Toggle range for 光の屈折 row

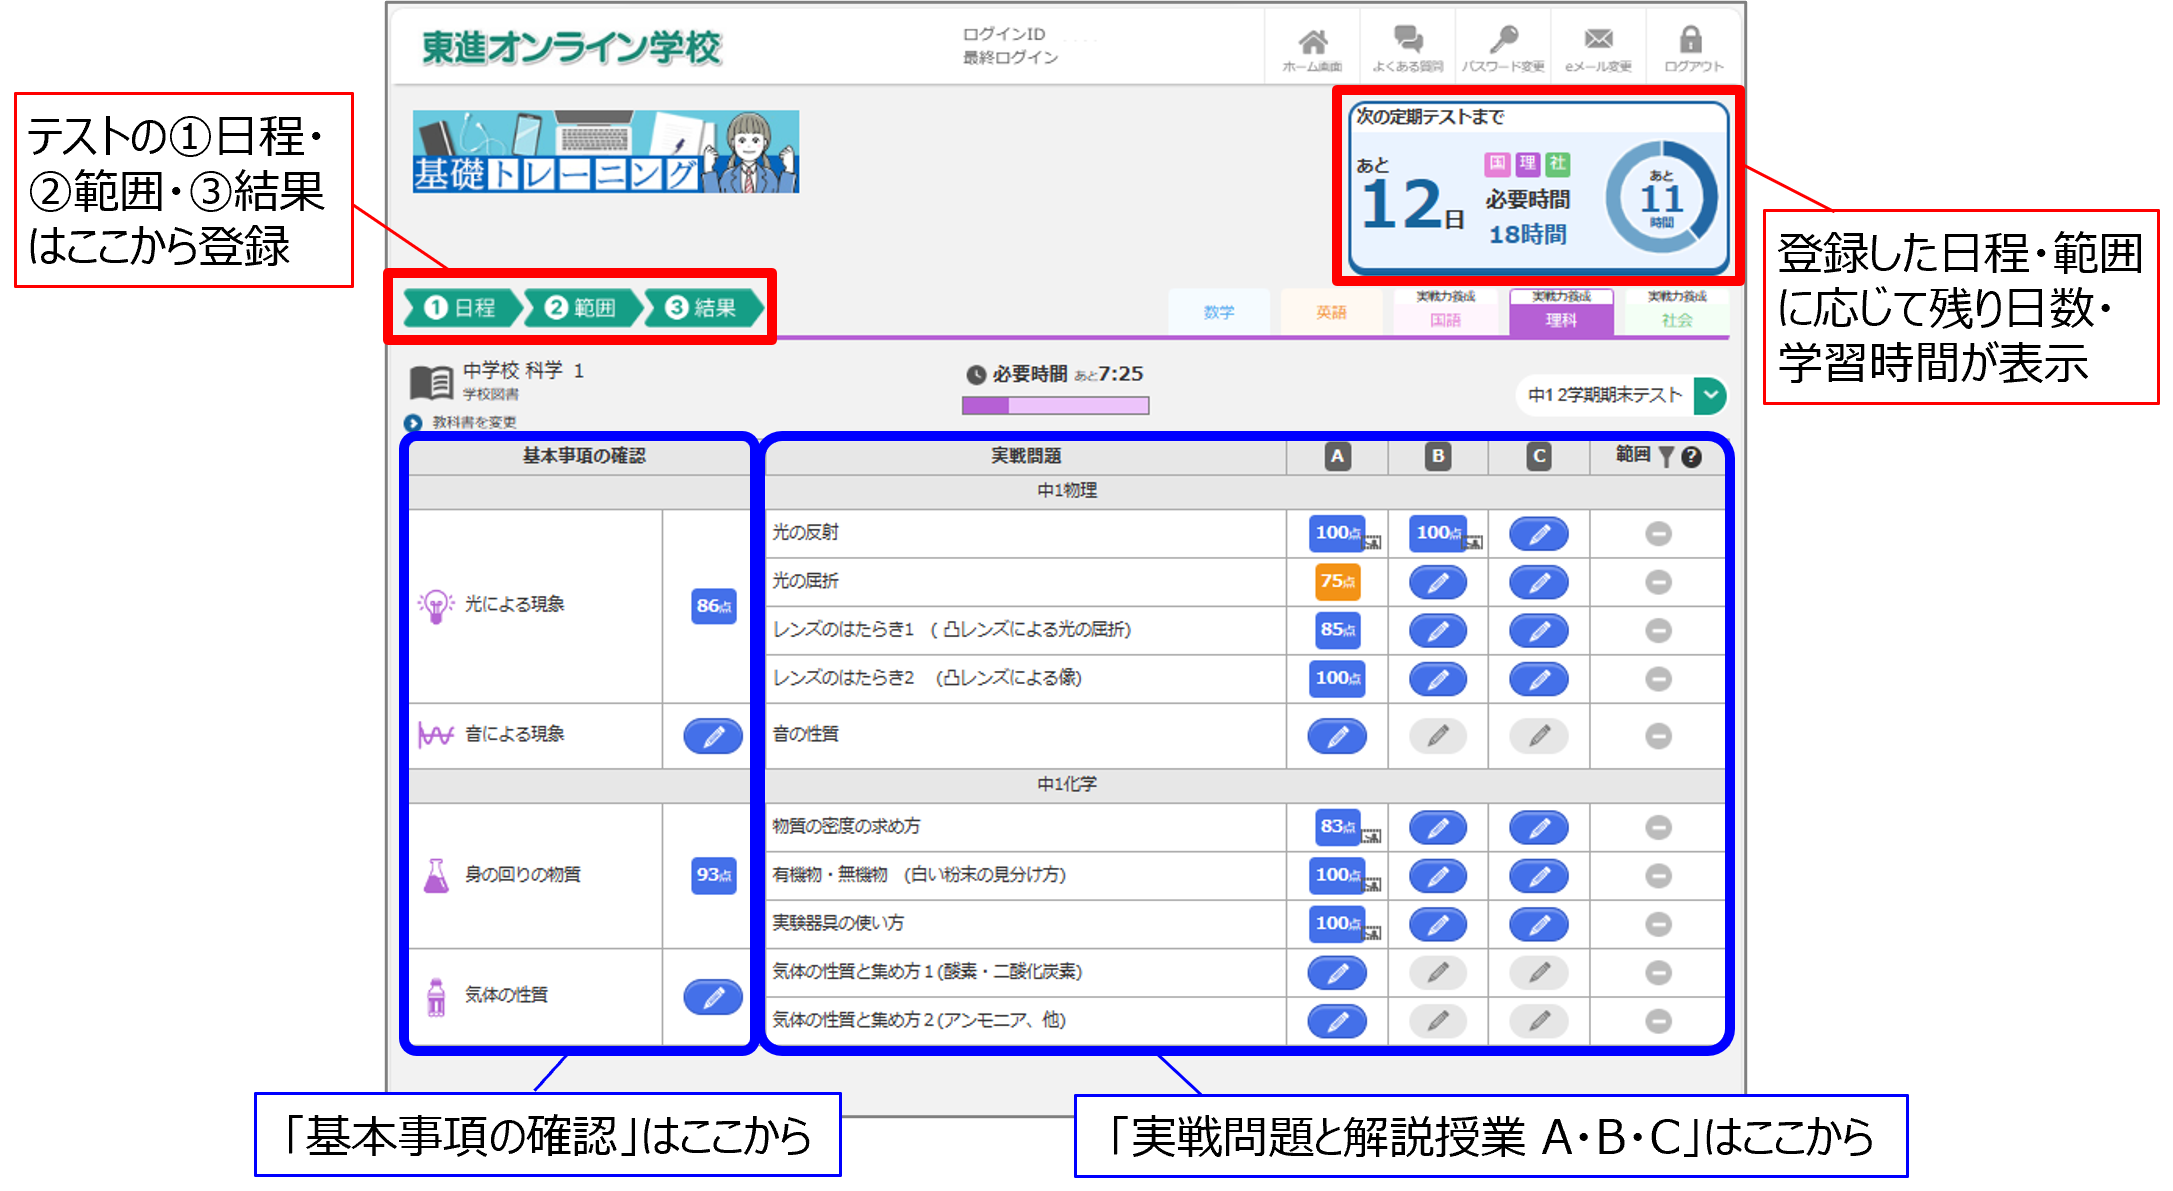click(1658, 582)
